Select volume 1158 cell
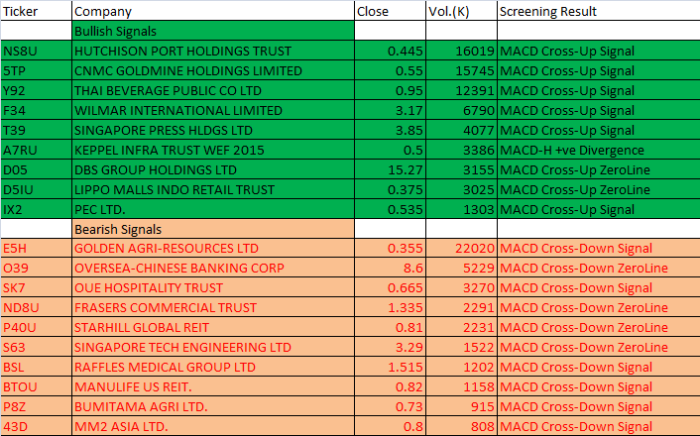 click(461, 387)
